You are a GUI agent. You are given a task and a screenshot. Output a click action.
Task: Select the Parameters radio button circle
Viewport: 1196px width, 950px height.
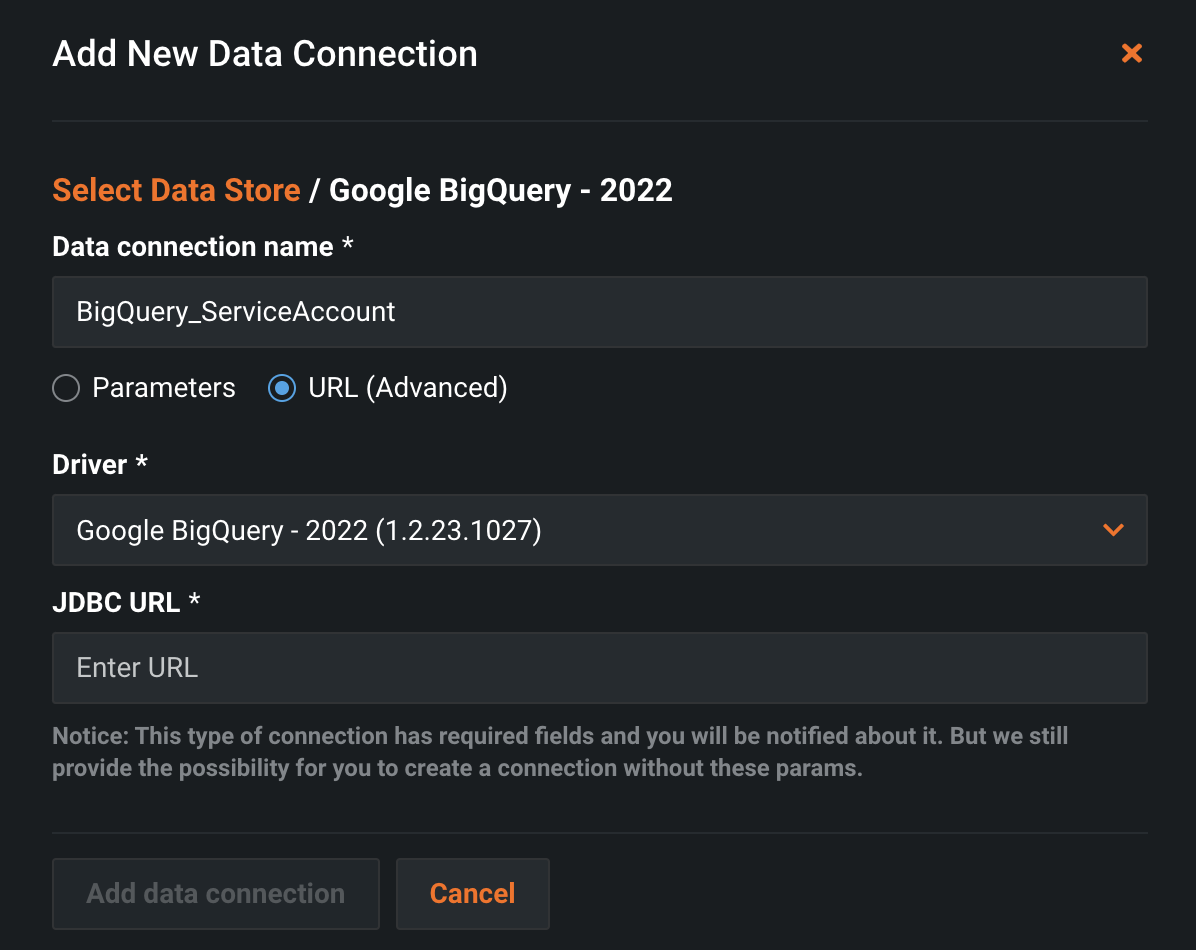[x=66, y=388]
